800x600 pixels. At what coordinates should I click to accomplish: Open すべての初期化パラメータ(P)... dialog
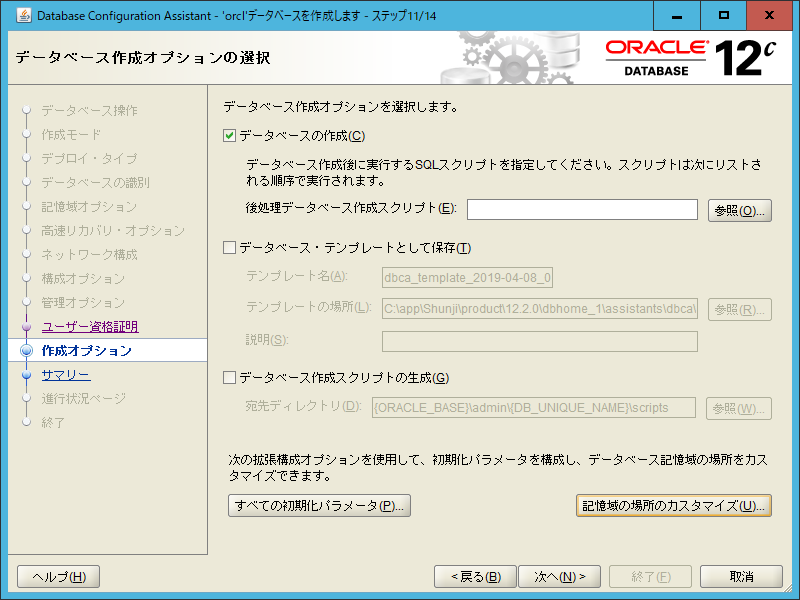319,506
